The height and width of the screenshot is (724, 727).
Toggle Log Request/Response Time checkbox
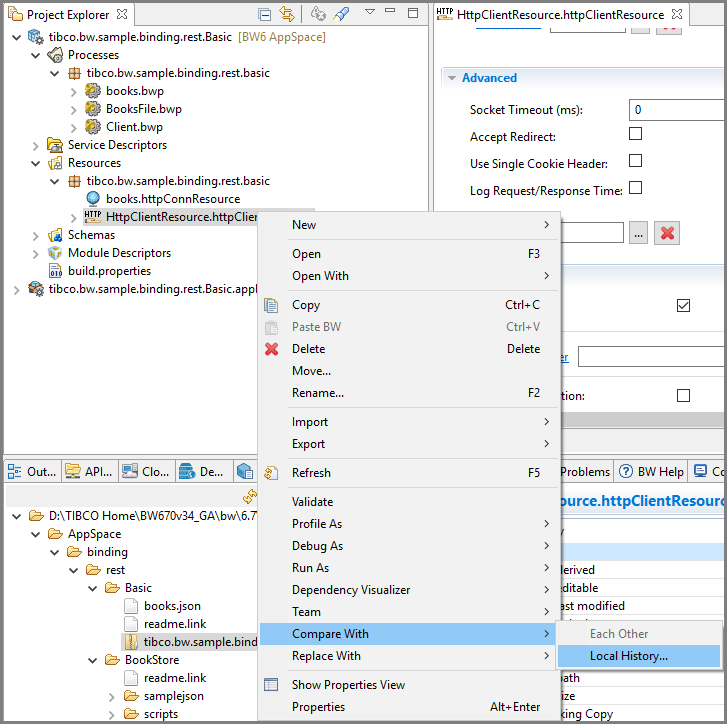pyautogui.click(x=635, y=188)
